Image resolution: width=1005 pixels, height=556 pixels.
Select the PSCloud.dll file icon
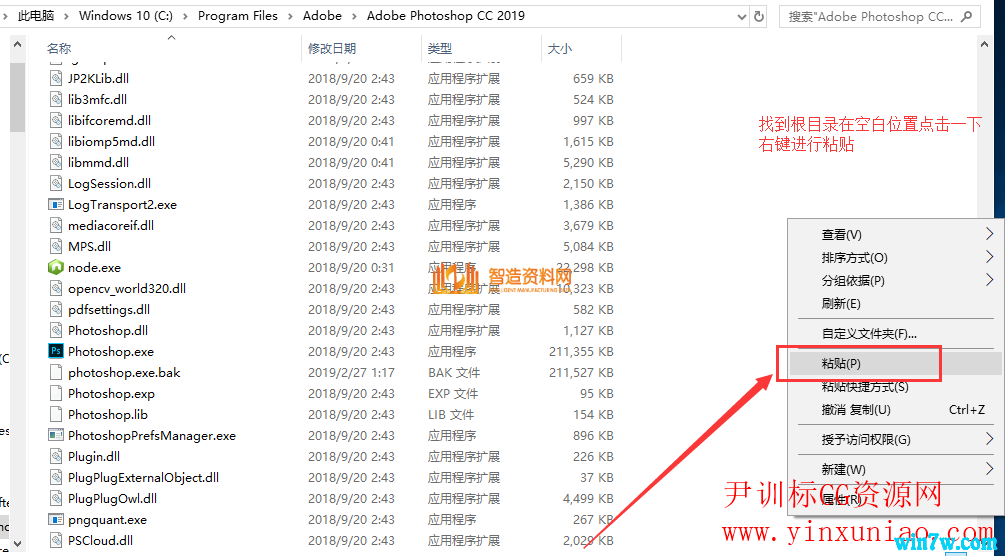pos(56,541)
